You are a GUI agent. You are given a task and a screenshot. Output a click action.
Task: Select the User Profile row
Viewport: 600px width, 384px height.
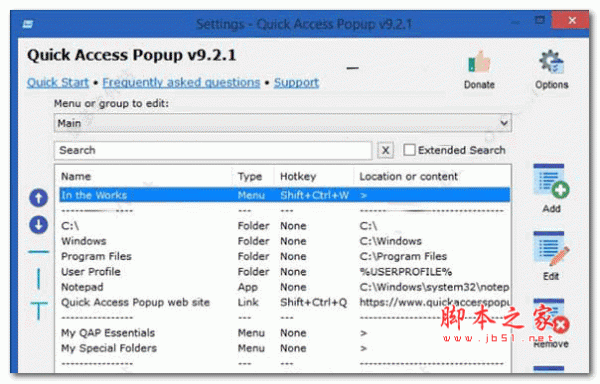pyautogui.click(x=285, y=272)
